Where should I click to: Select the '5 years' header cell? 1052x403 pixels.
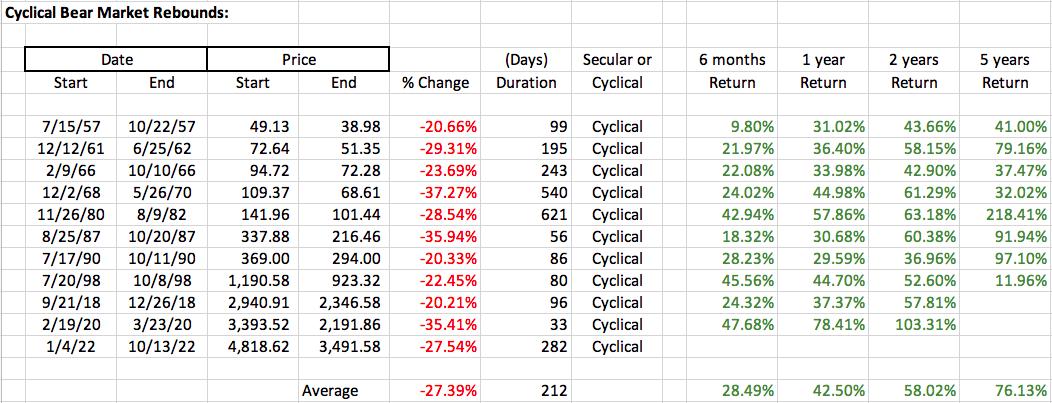(x=1005, y=60)
